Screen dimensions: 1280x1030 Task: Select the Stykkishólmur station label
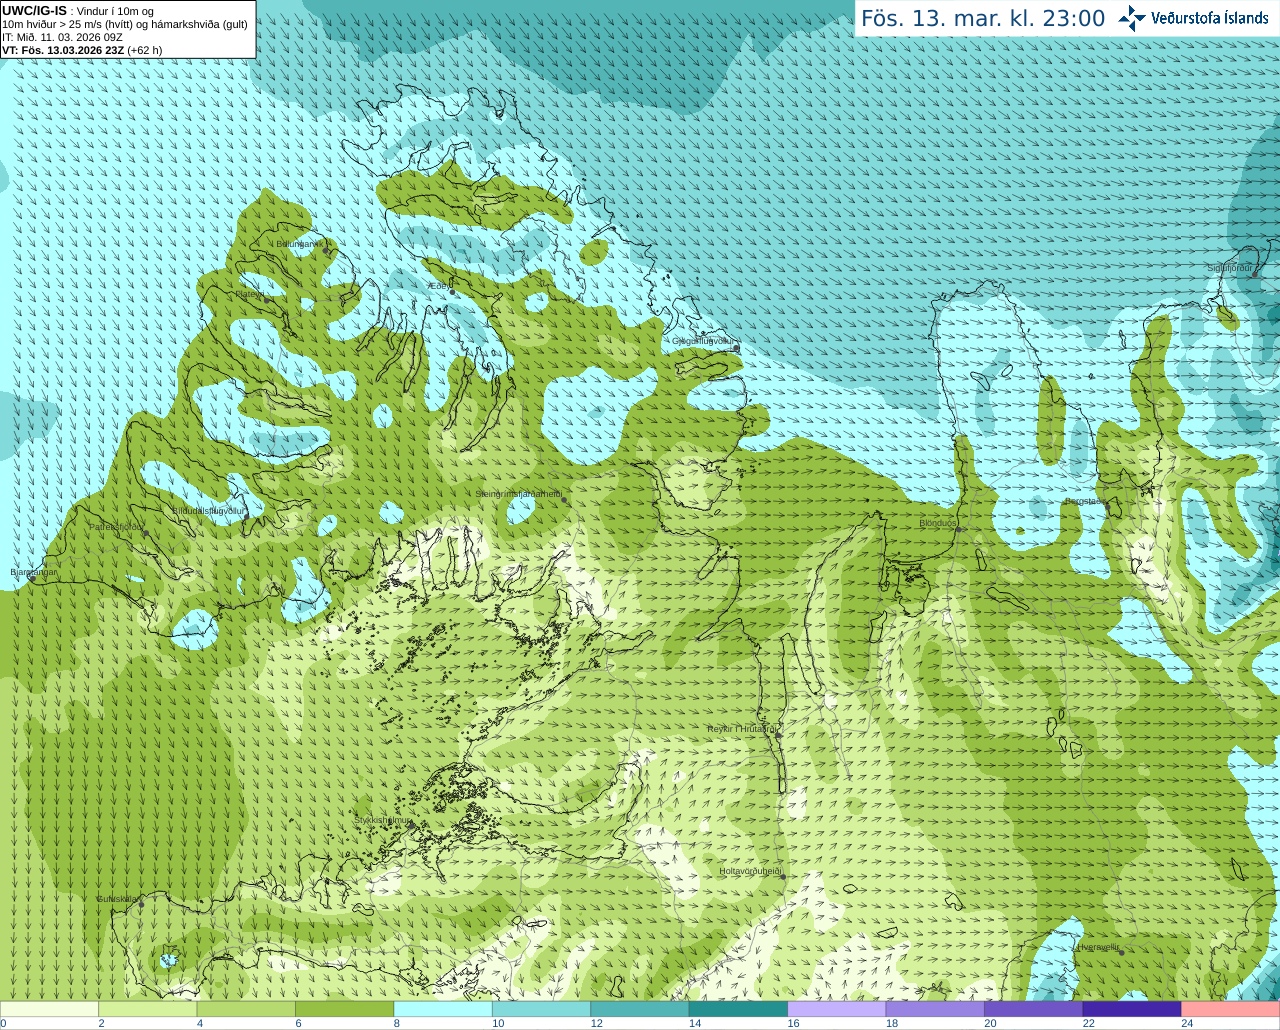(x=382, y=820)
